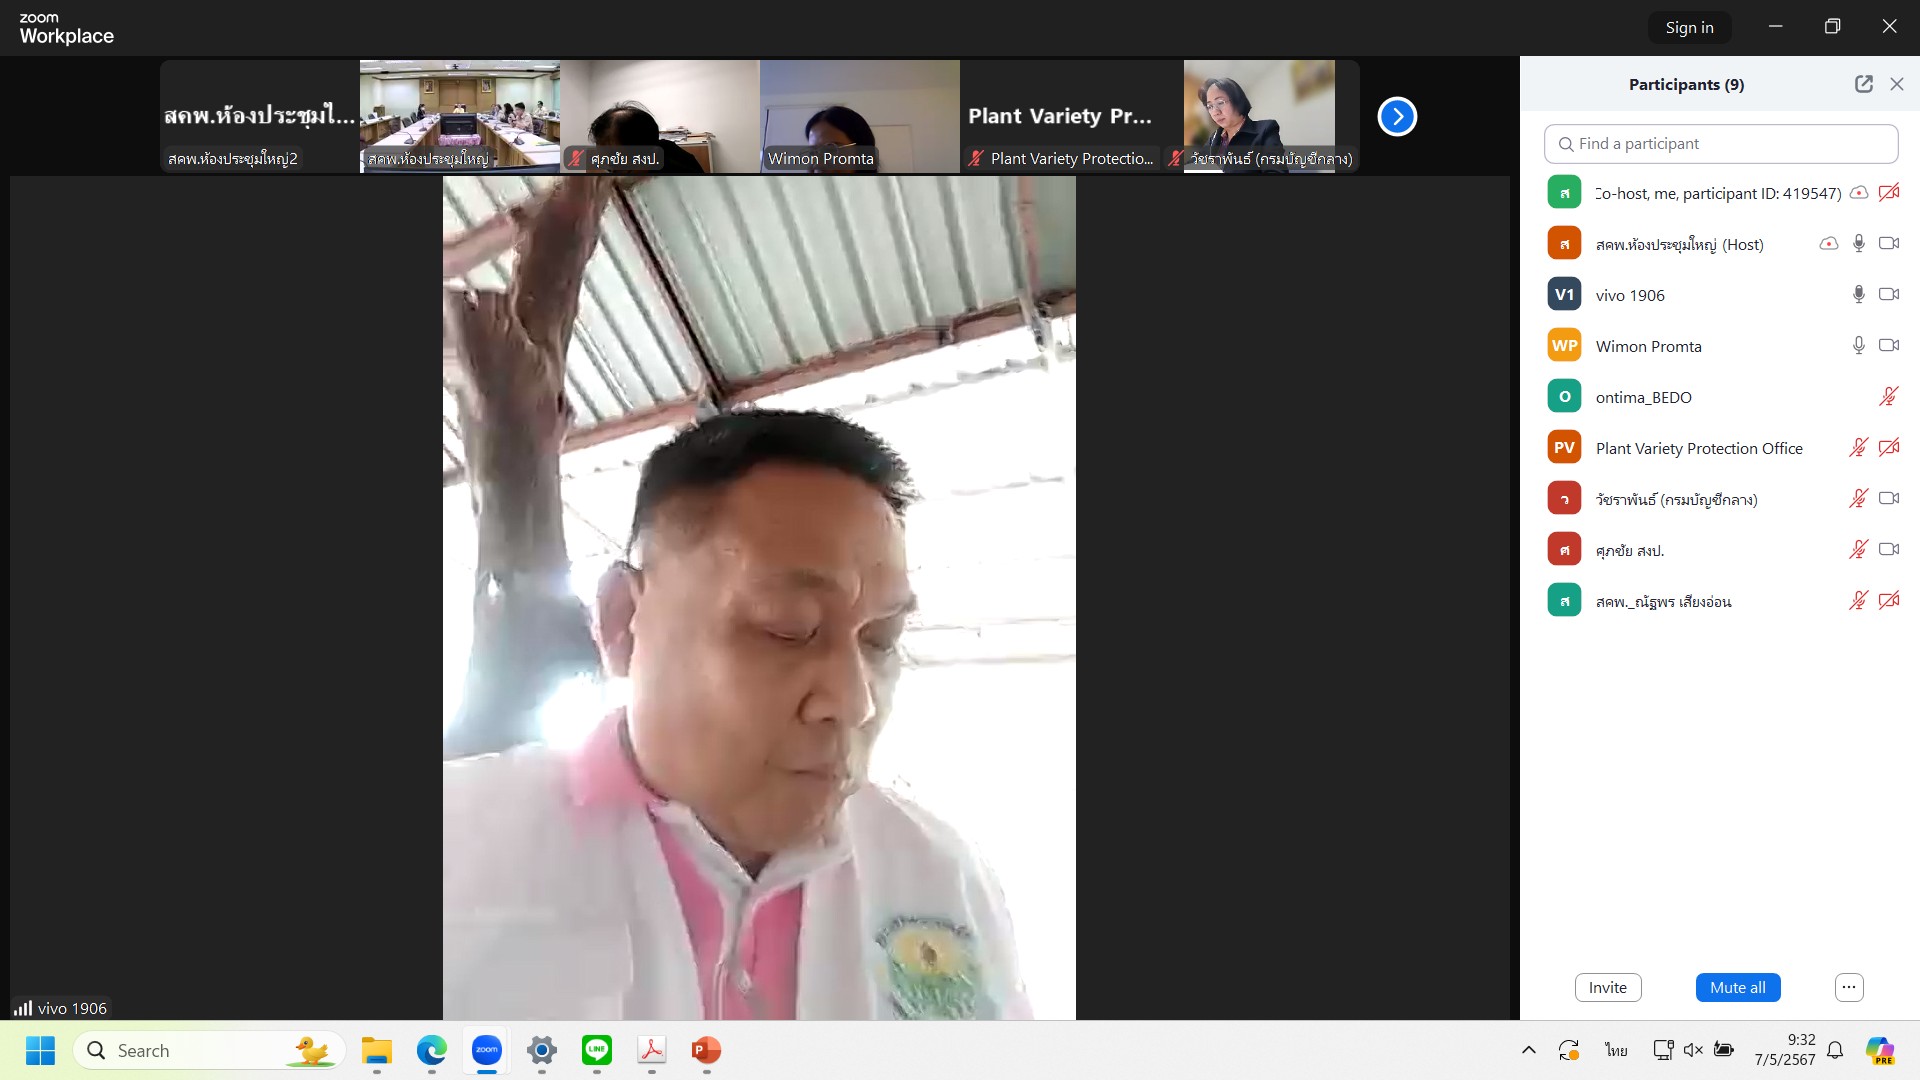Click the V1 avatar of vivo 1906
1920x1080 pixels.
pos(1564,295)
